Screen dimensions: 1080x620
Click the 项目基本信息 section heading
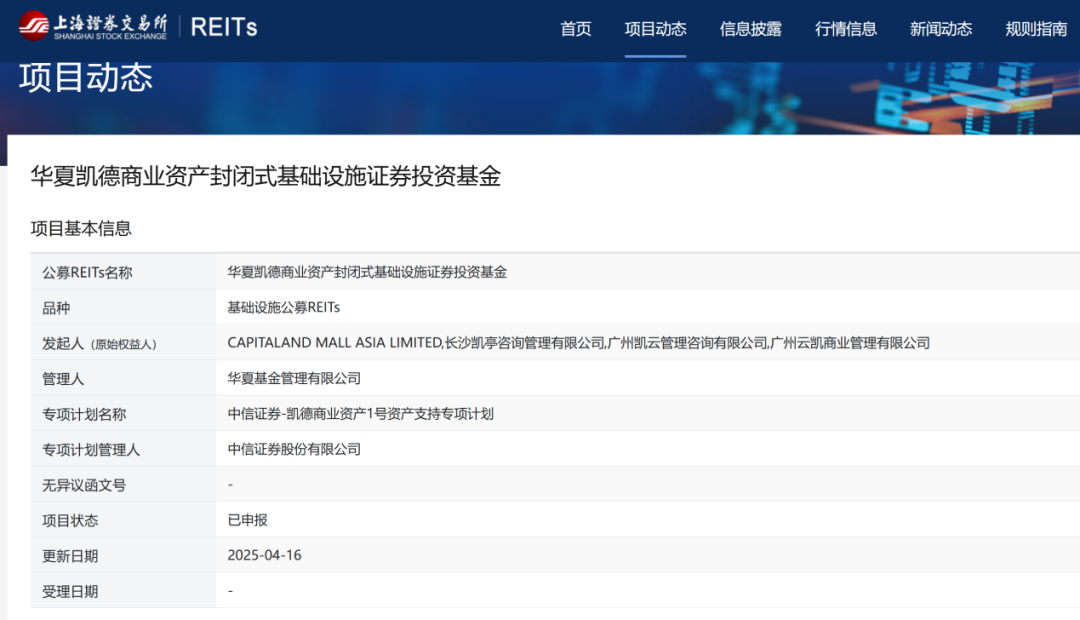pyautogui.click(x=81, y=229)
